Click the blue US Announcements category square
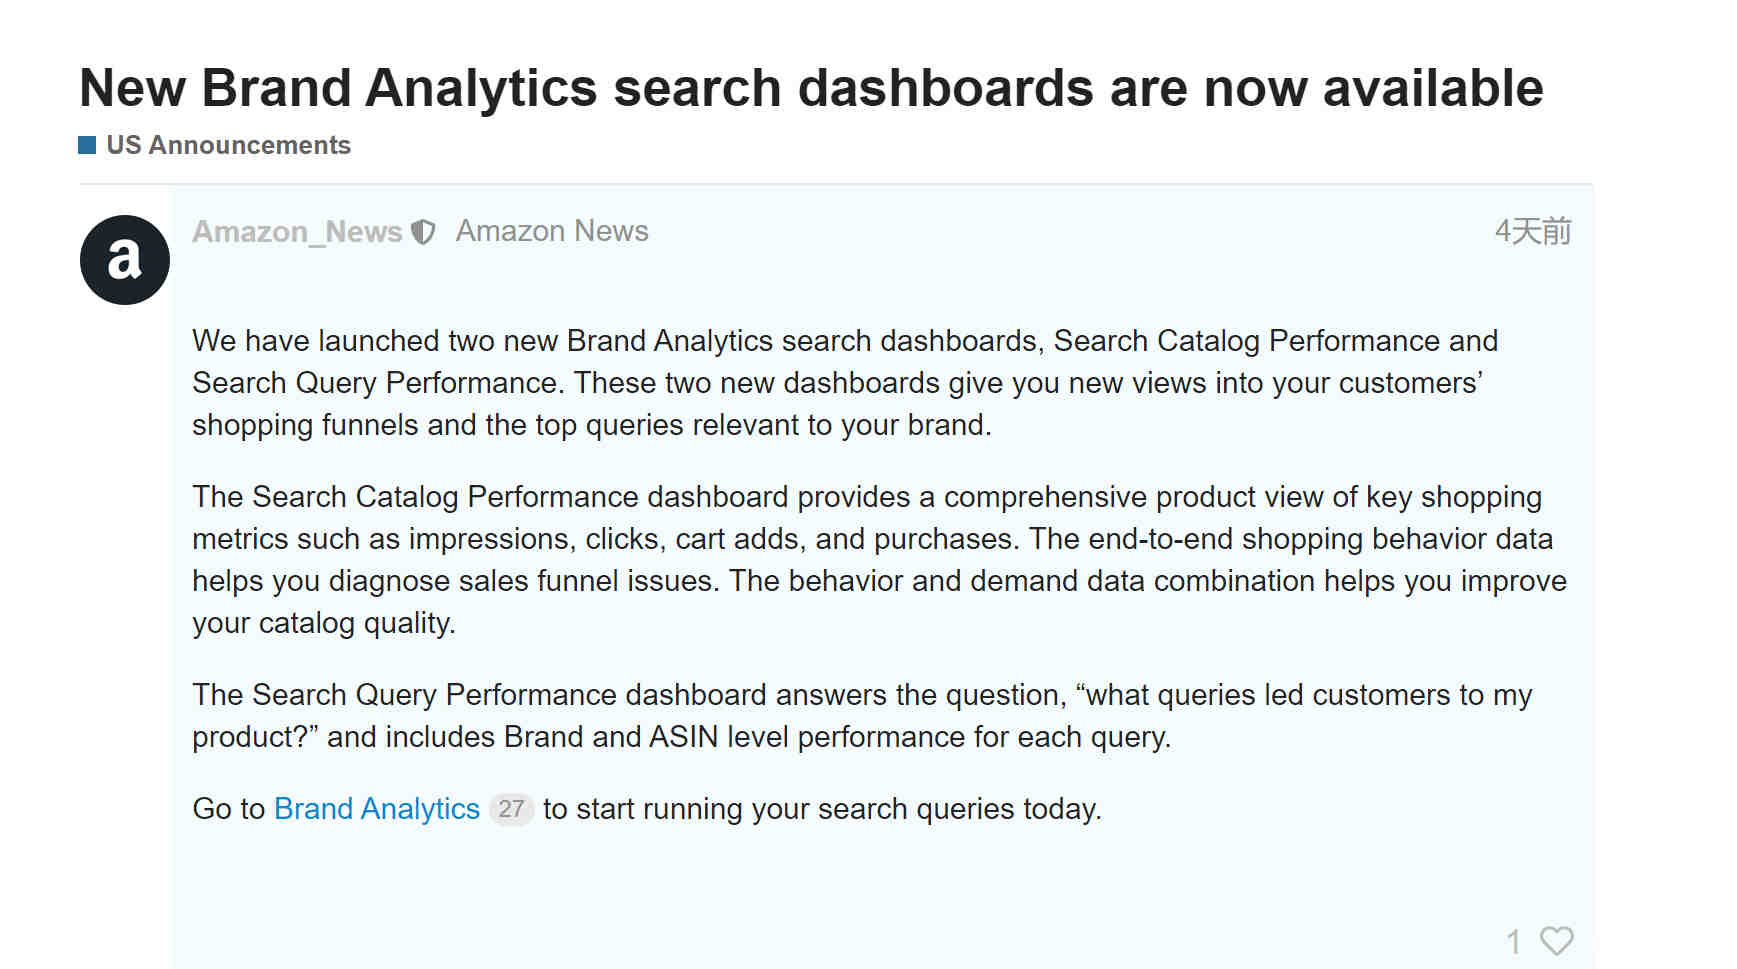 click(87, 145)
